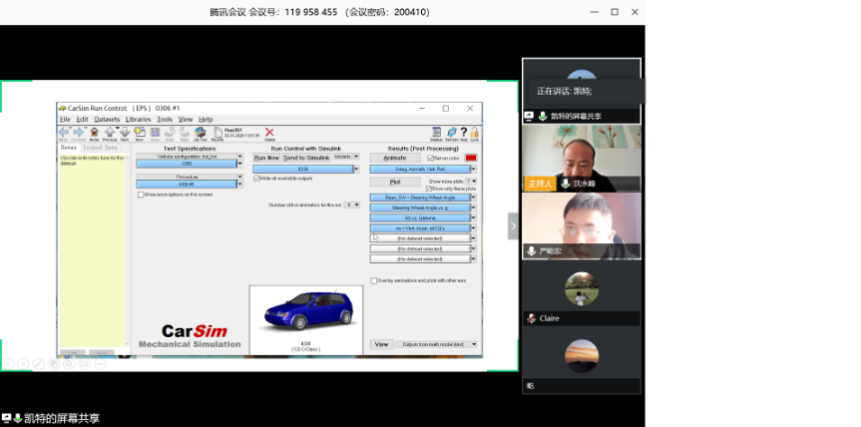Toggle 'Show more options on this screen' checkbox

tap(140, 195)
